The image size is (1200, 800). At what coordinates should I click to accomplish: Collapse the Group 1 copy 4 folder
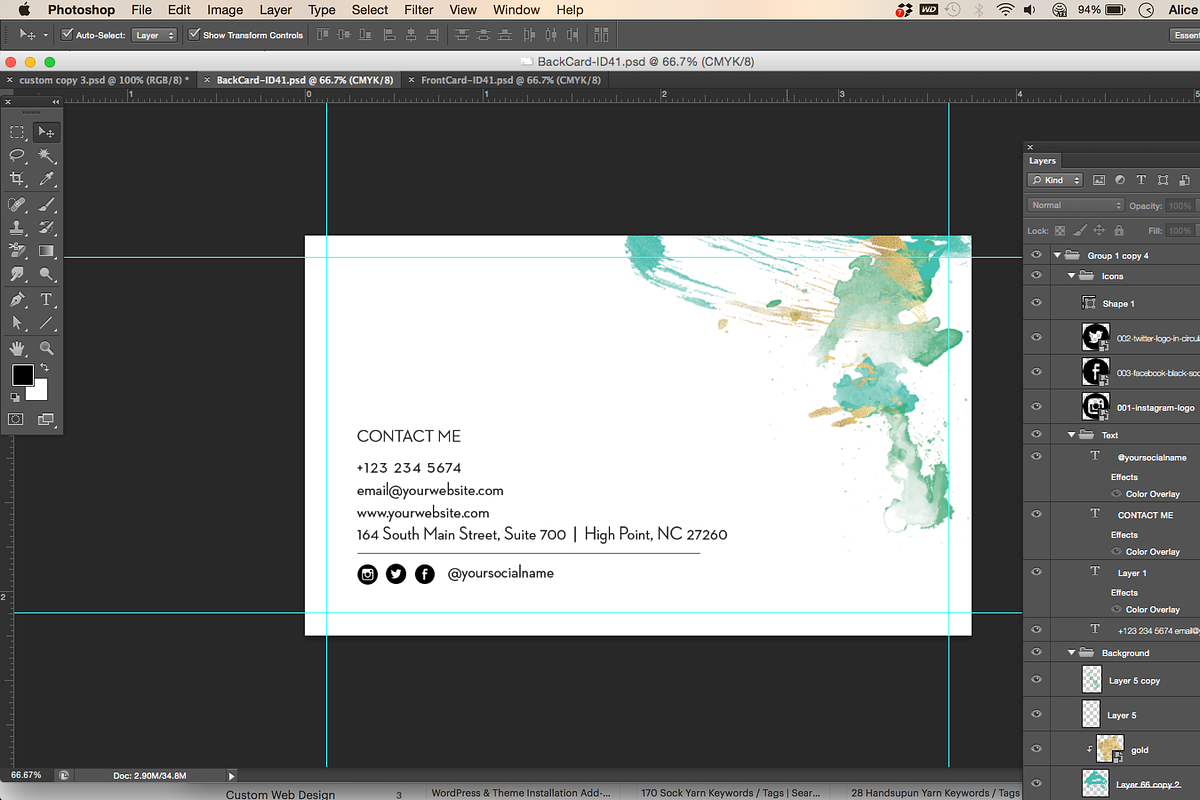[x=1057, y=256]
